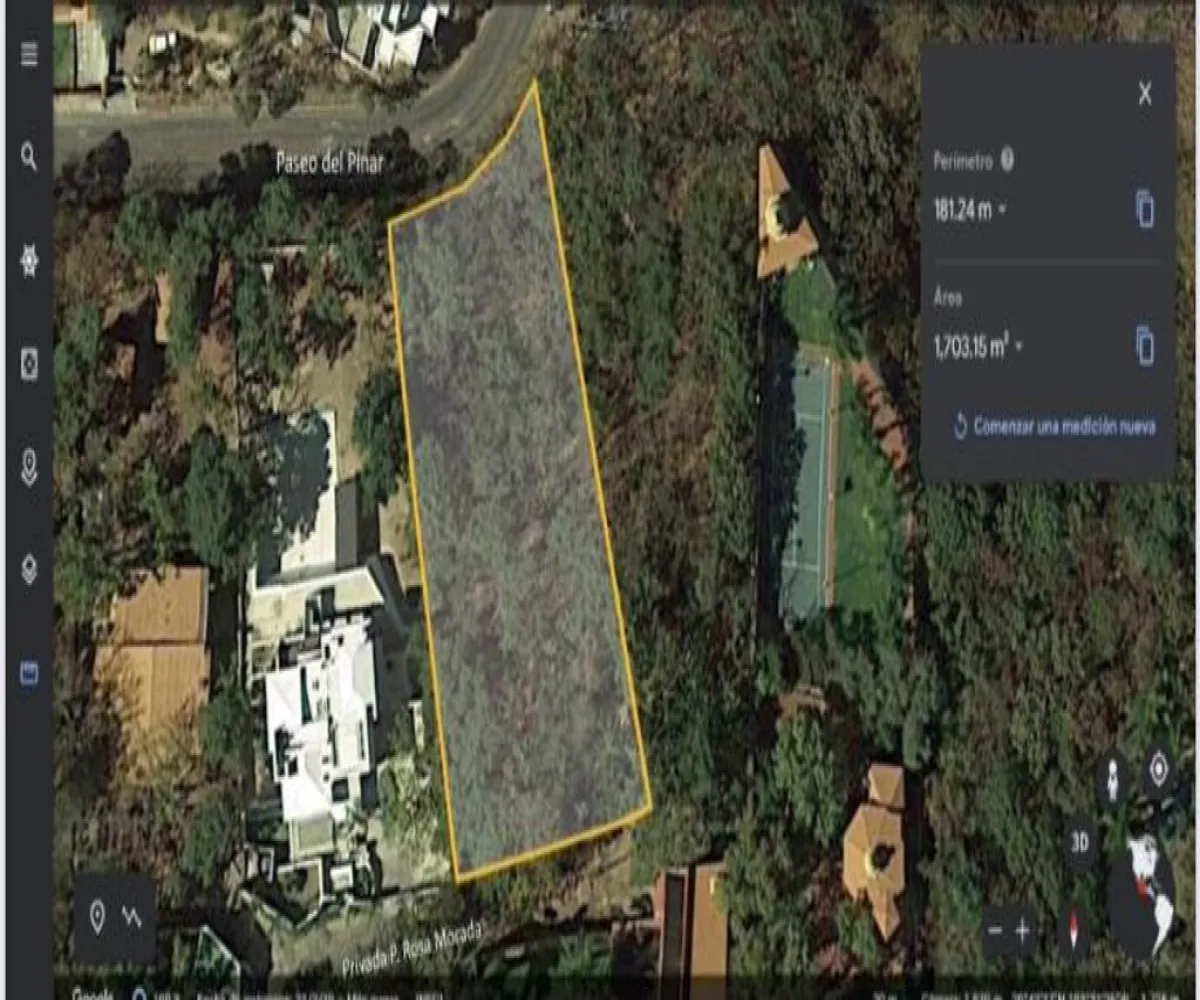The image size is (1200, 1000).
Task: Click the fly to my location target
Action: click(1159, 768)
